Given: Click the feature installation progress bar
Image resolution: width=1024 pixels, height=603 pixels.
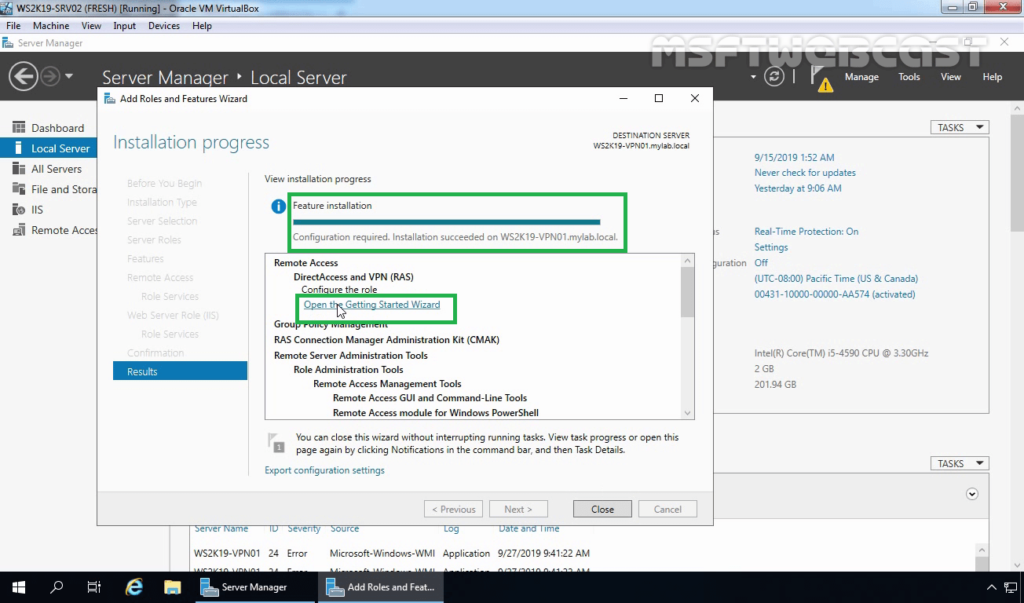Looking at the screenshot, I should 446,222.
